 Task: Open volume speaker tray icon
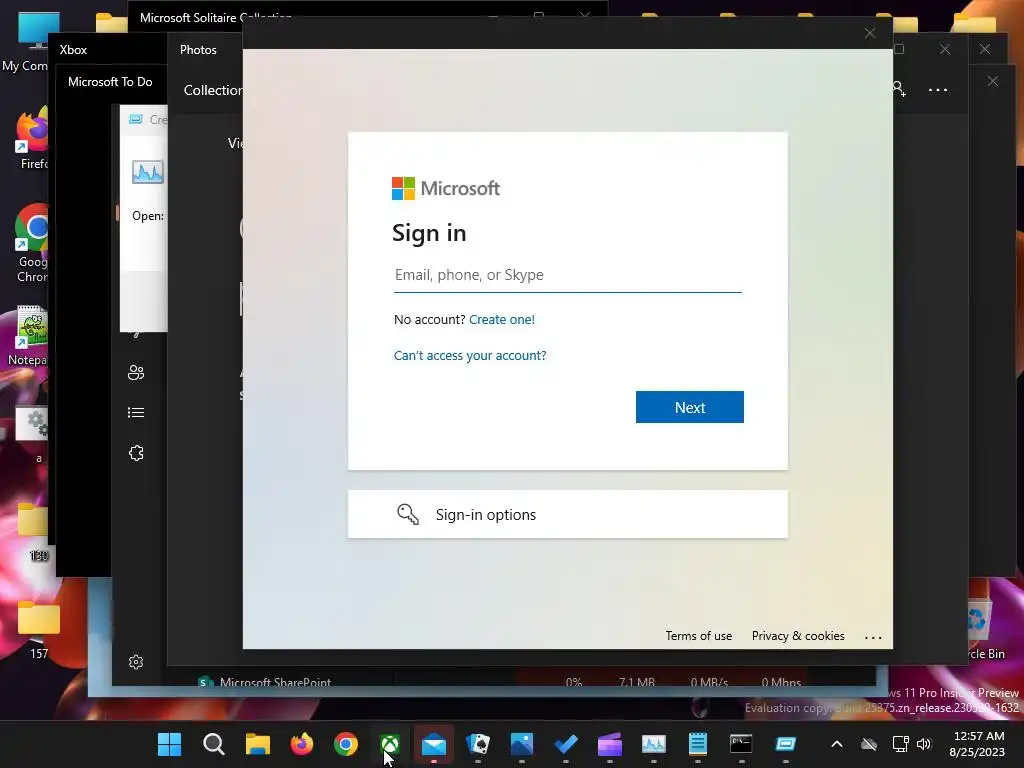(x=924, y=744)
